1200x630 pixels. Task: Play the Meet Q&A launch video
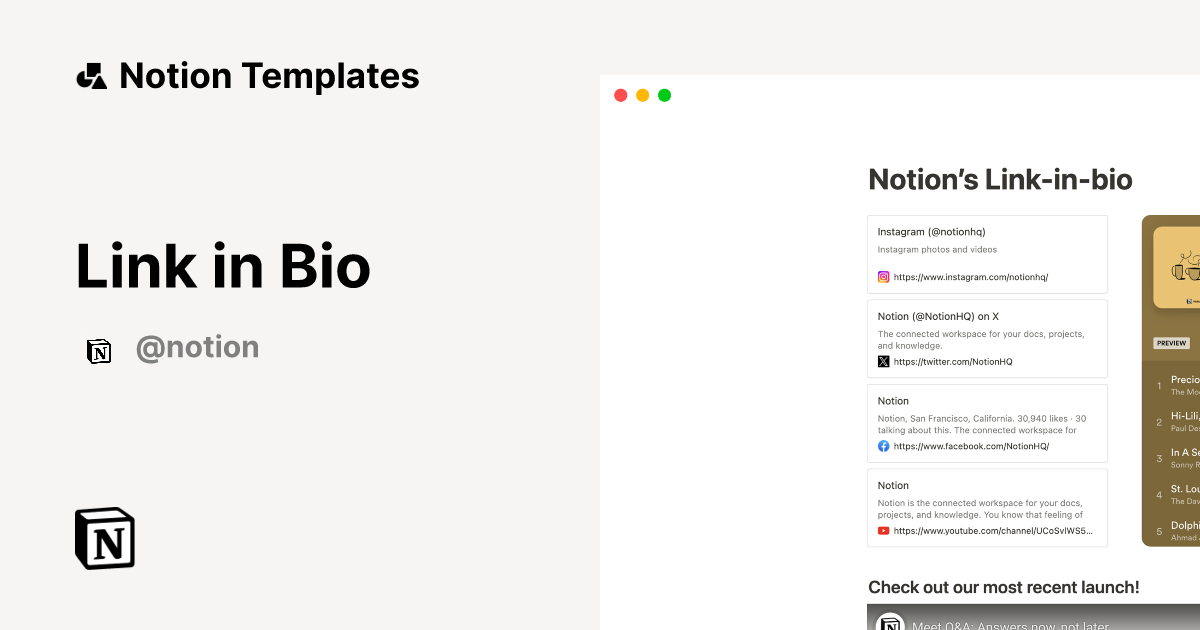(1030, 620)
